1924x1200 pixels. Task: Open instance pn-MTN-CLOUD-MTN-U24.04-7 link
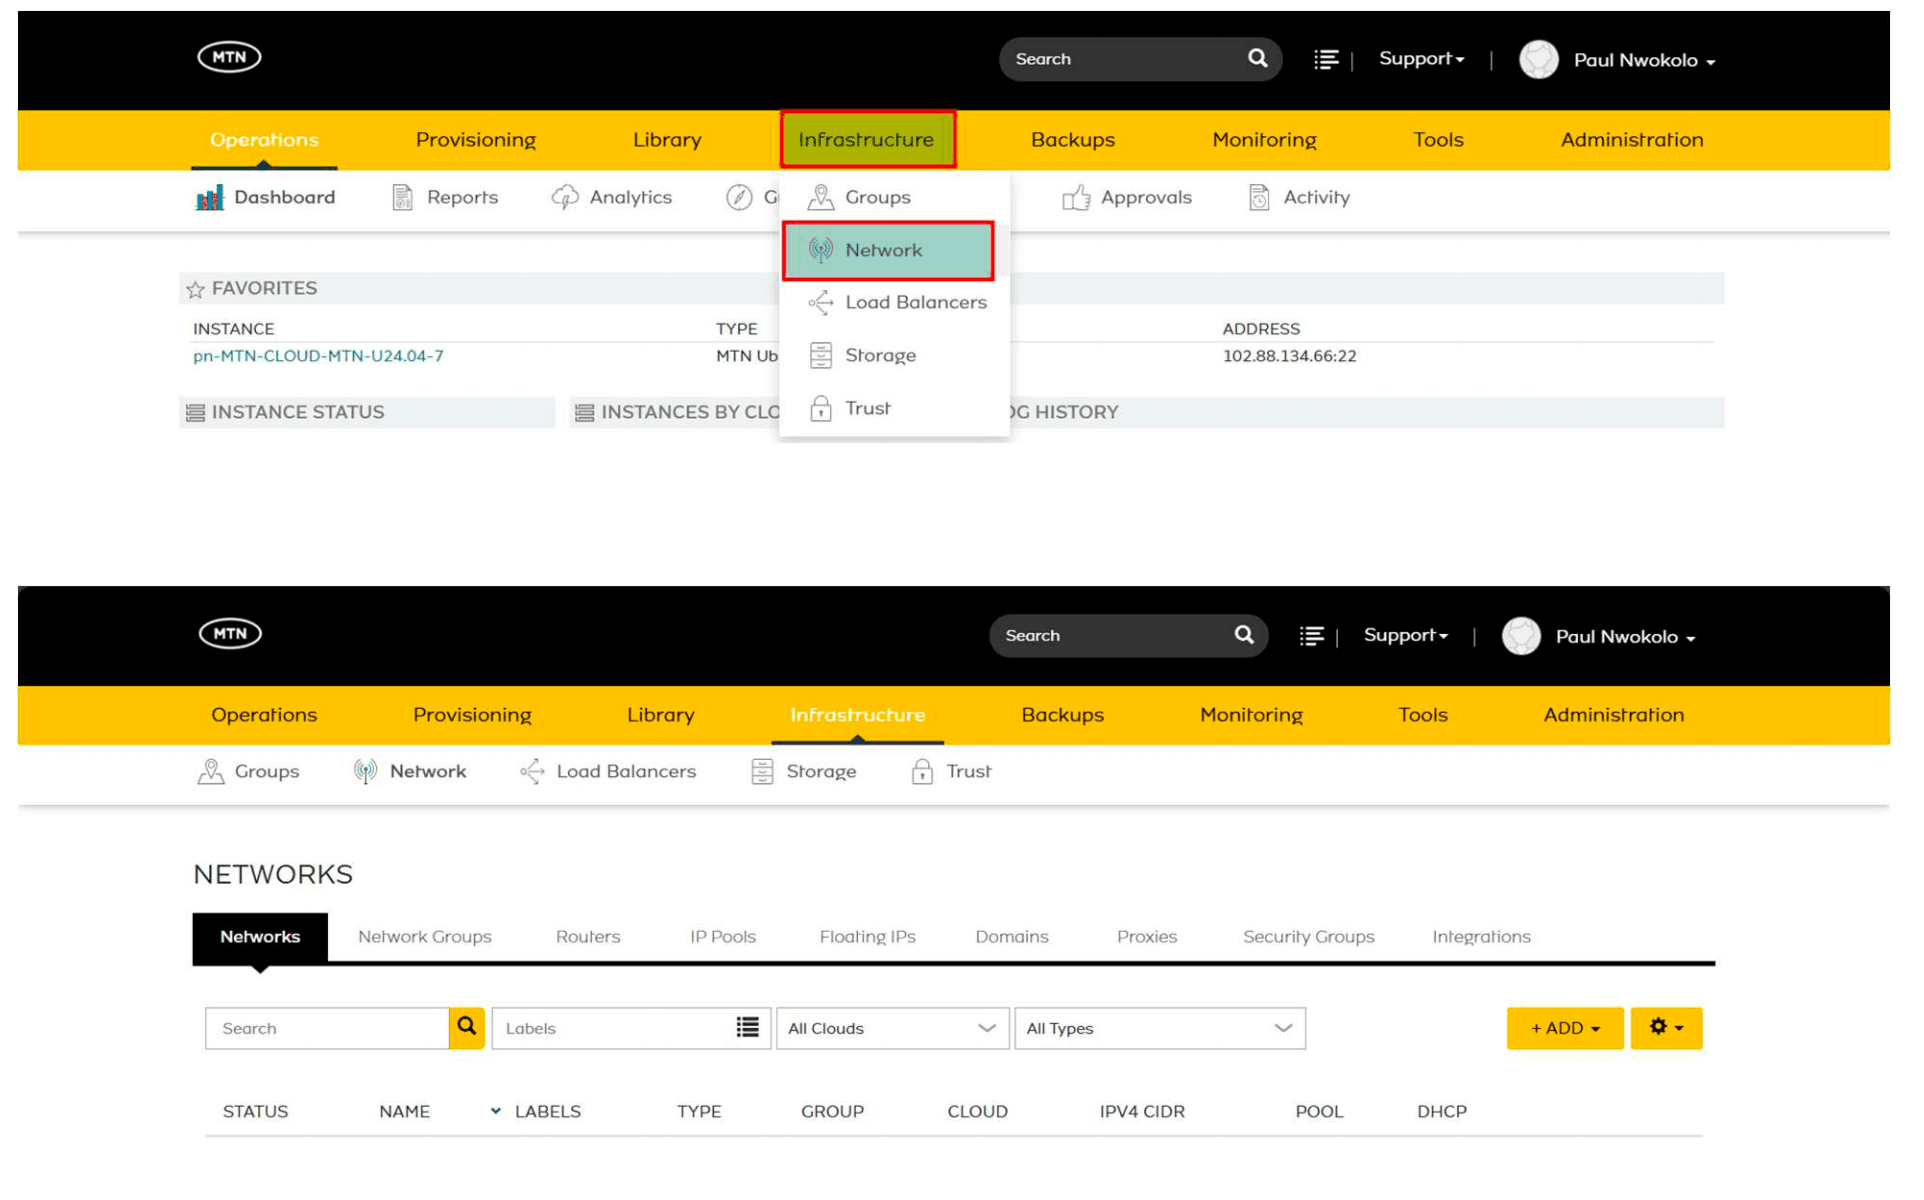click(318, 356)
